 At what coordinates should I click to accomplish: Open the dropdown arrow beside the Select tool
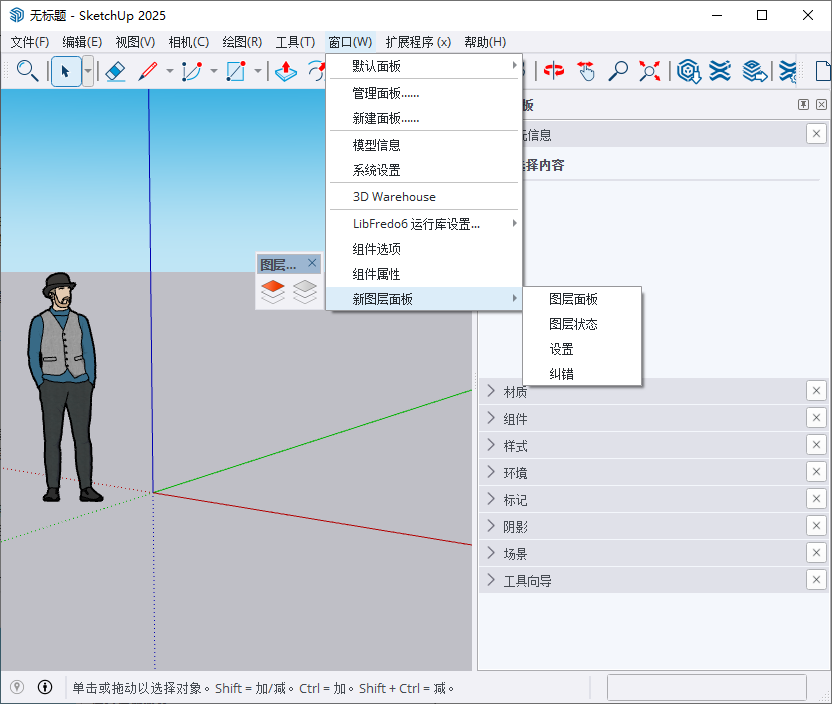tap(89, 71)
